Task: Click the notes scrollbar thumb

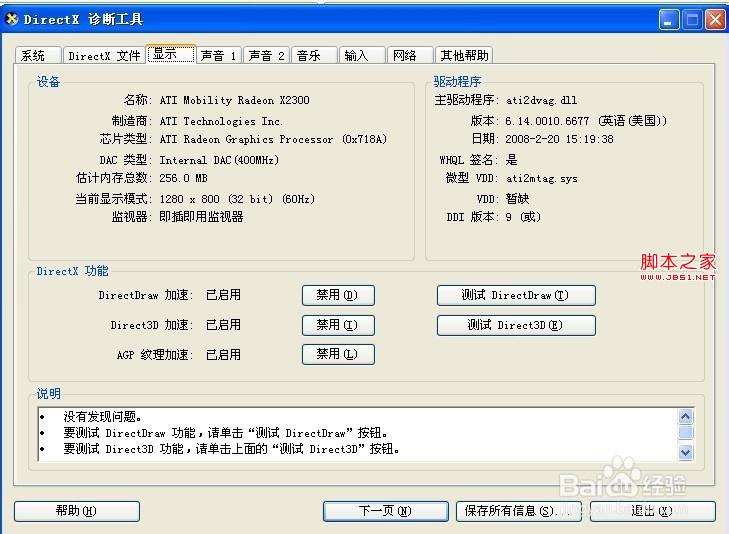Action: pyautogui.click(x=686, y=433)
